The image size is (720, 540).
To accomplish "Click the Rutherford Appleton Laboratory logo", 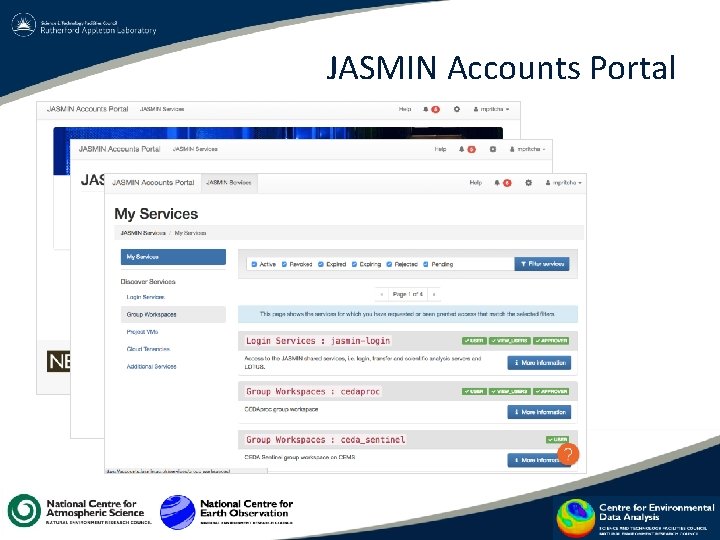I will (x=84, y=26).
